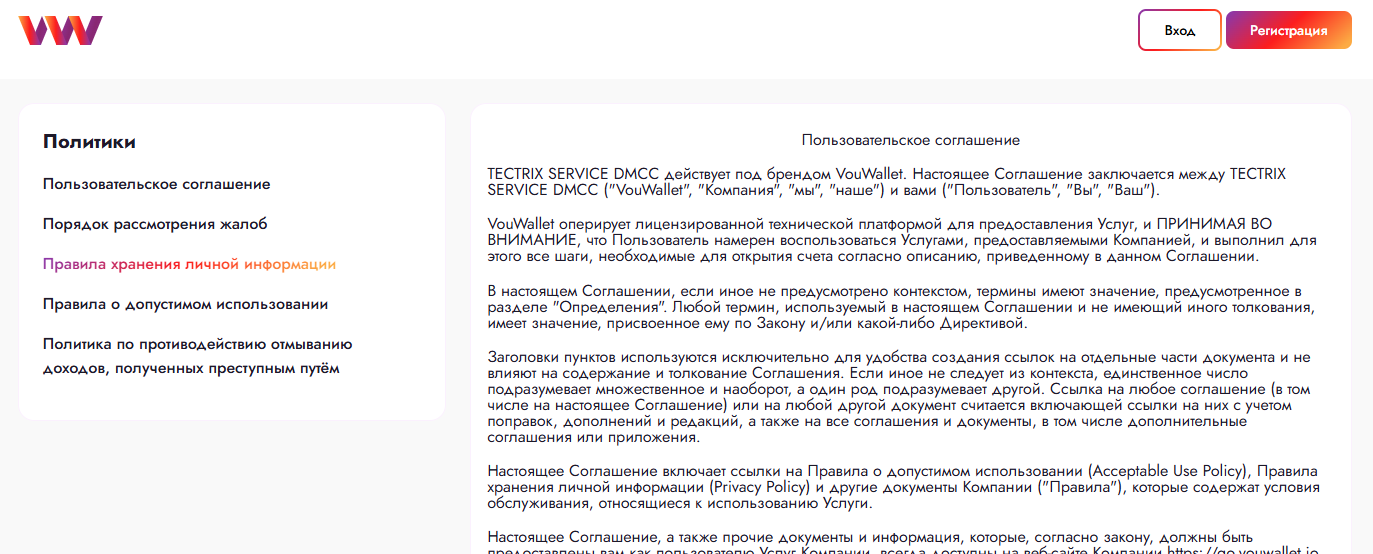Click the VouWallet logo icon
The image size is (1373, 554).
(x=60, y=30)
